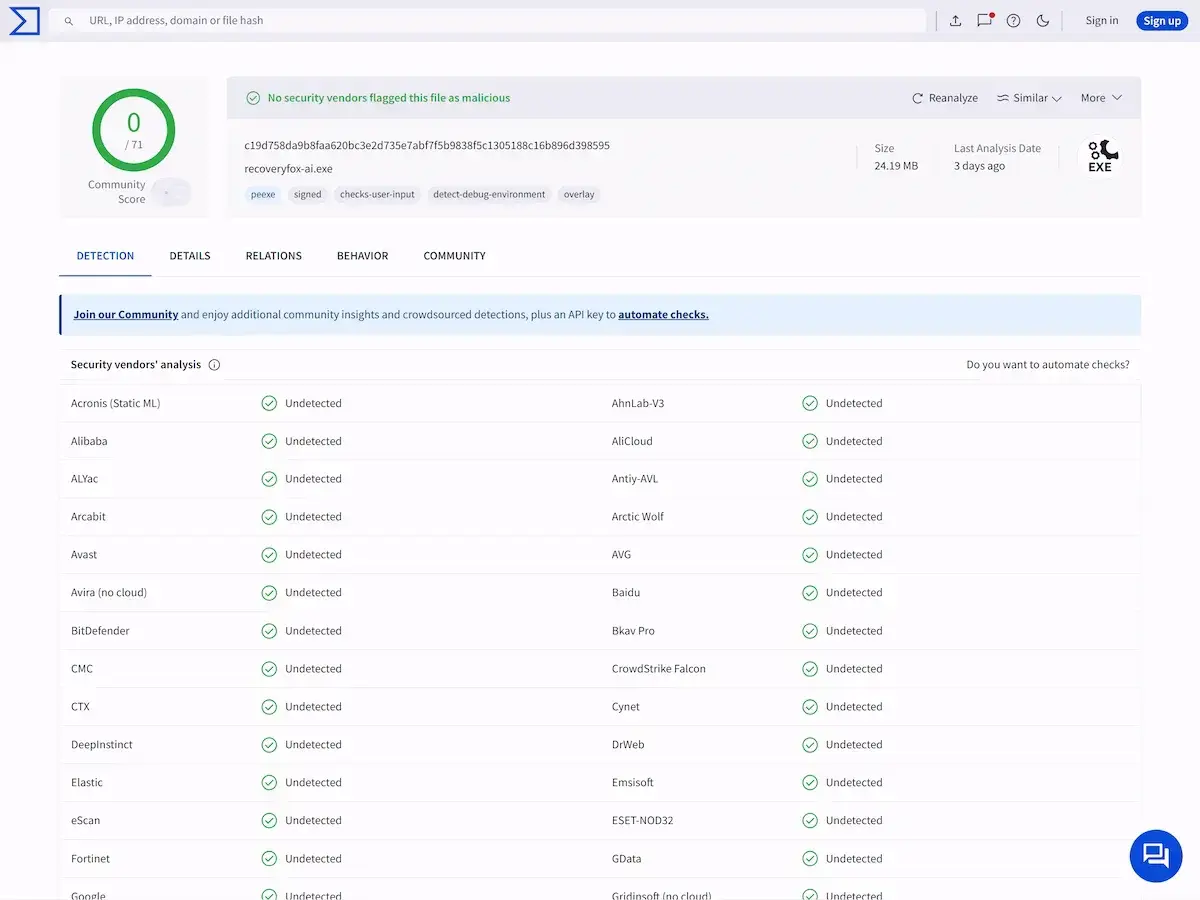1200x900 pixels.
Task: Toggle dark mode moon icon
Action: (1043, 21)
